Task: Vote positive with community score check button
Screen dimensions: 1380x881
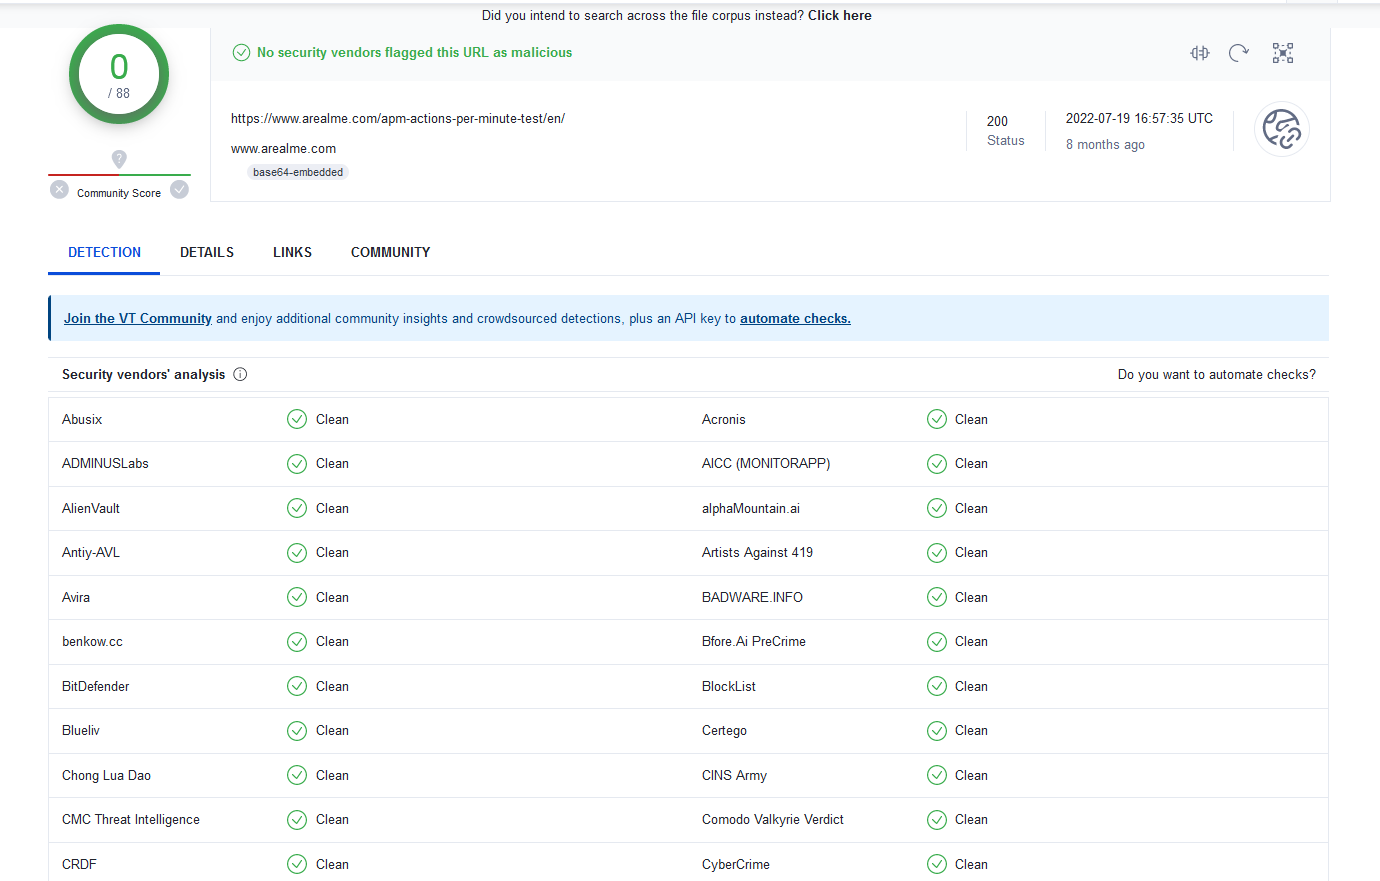Action: point(180,190)
